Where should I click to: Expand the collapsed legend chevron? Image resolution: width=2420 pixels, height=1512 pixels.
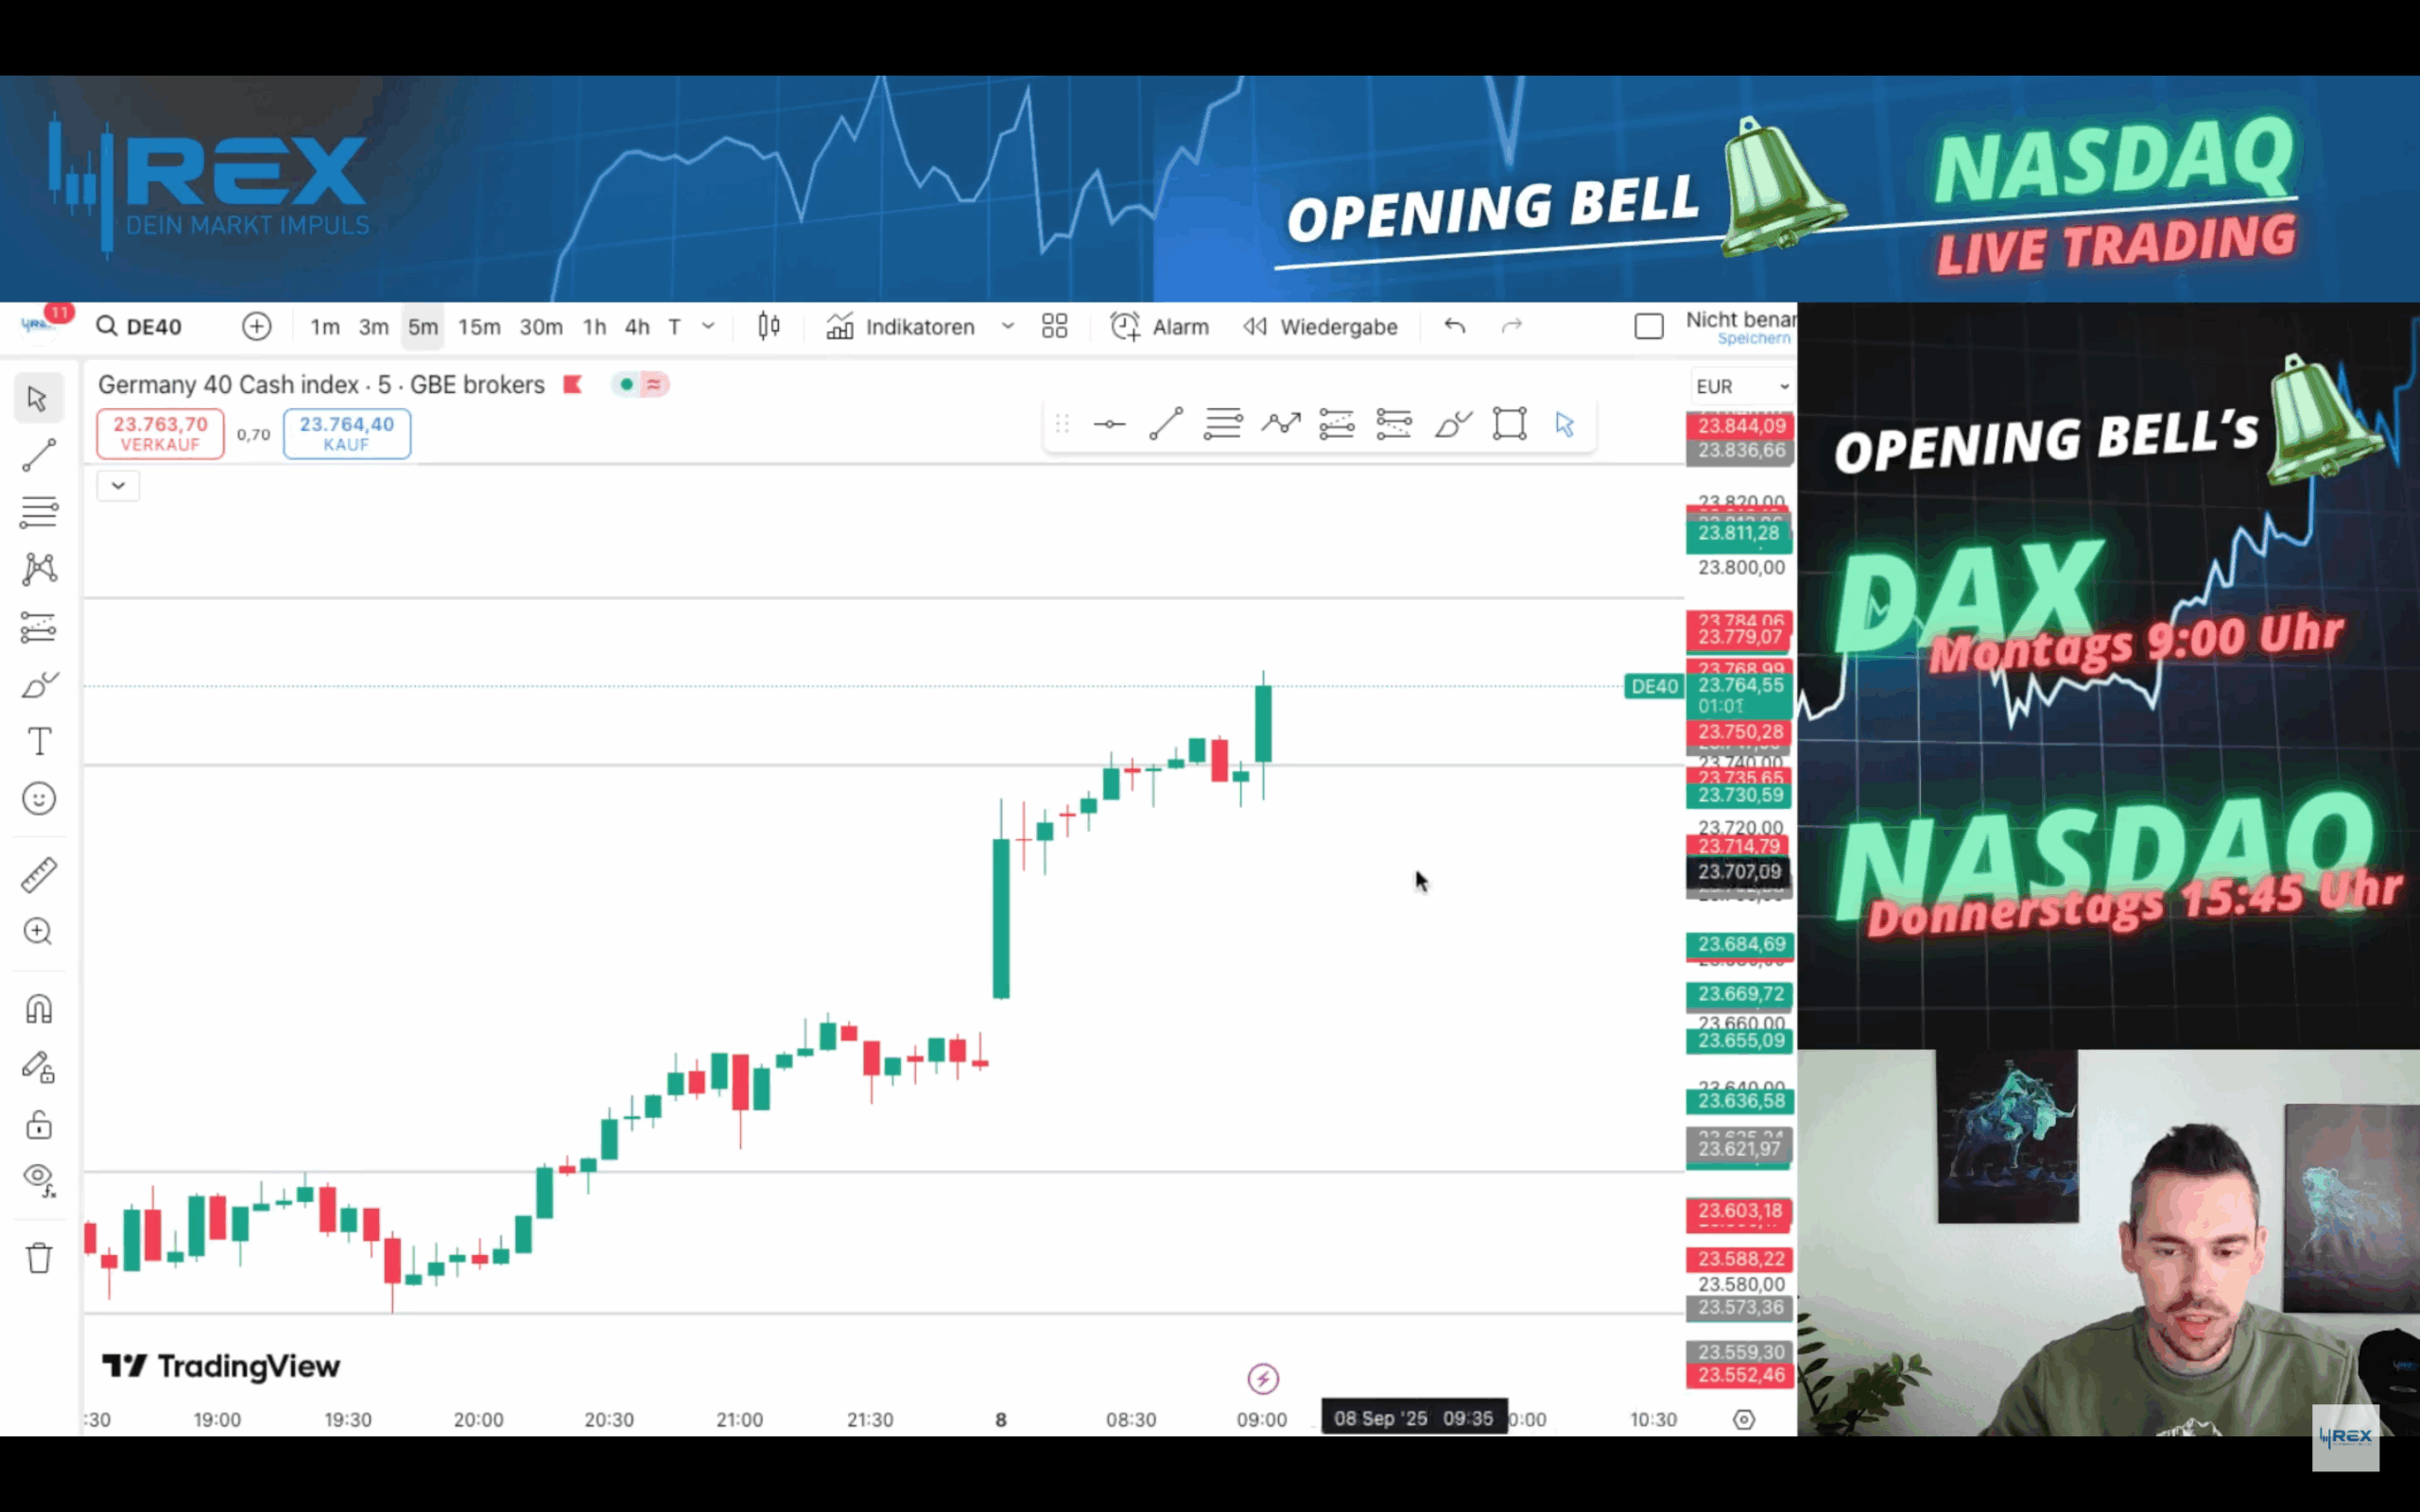[x=118, y=486]
